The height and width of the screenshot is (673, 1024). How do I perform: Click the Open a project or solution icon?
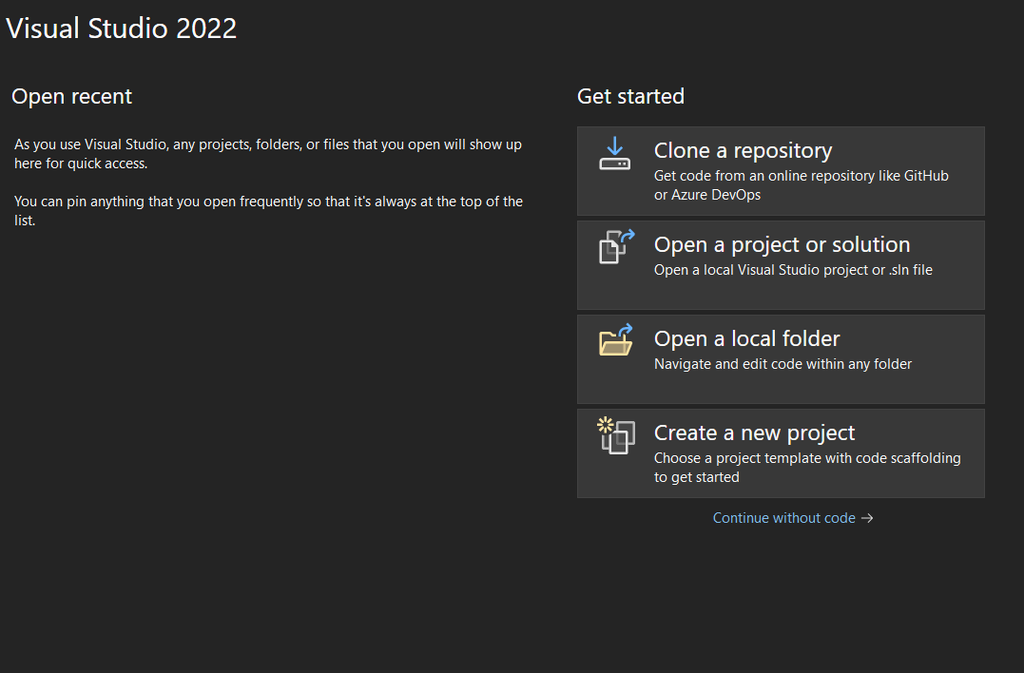[x=616, y=247]
